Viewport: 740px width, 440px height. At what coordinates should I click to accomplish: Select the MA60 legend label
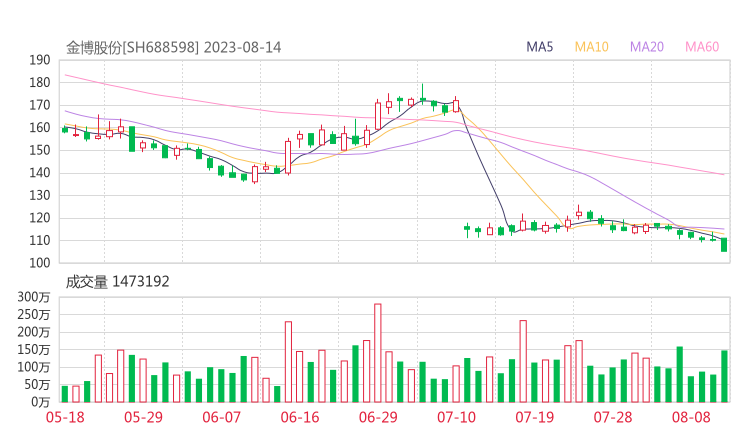coord(702,47)
